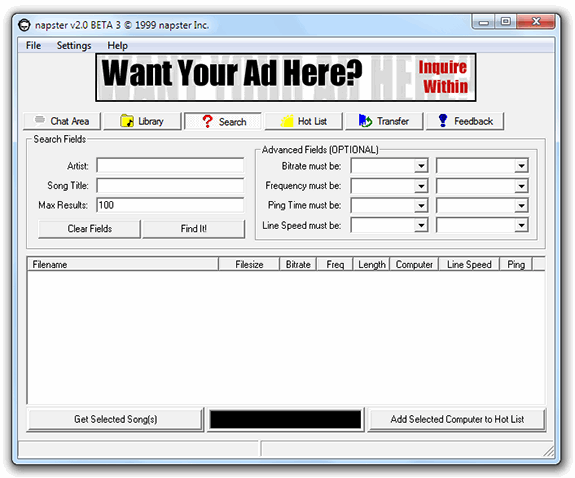This screenshot has width=575, height=478.
Task: Click the Max Results field showing 100
Action: point(170,205)
